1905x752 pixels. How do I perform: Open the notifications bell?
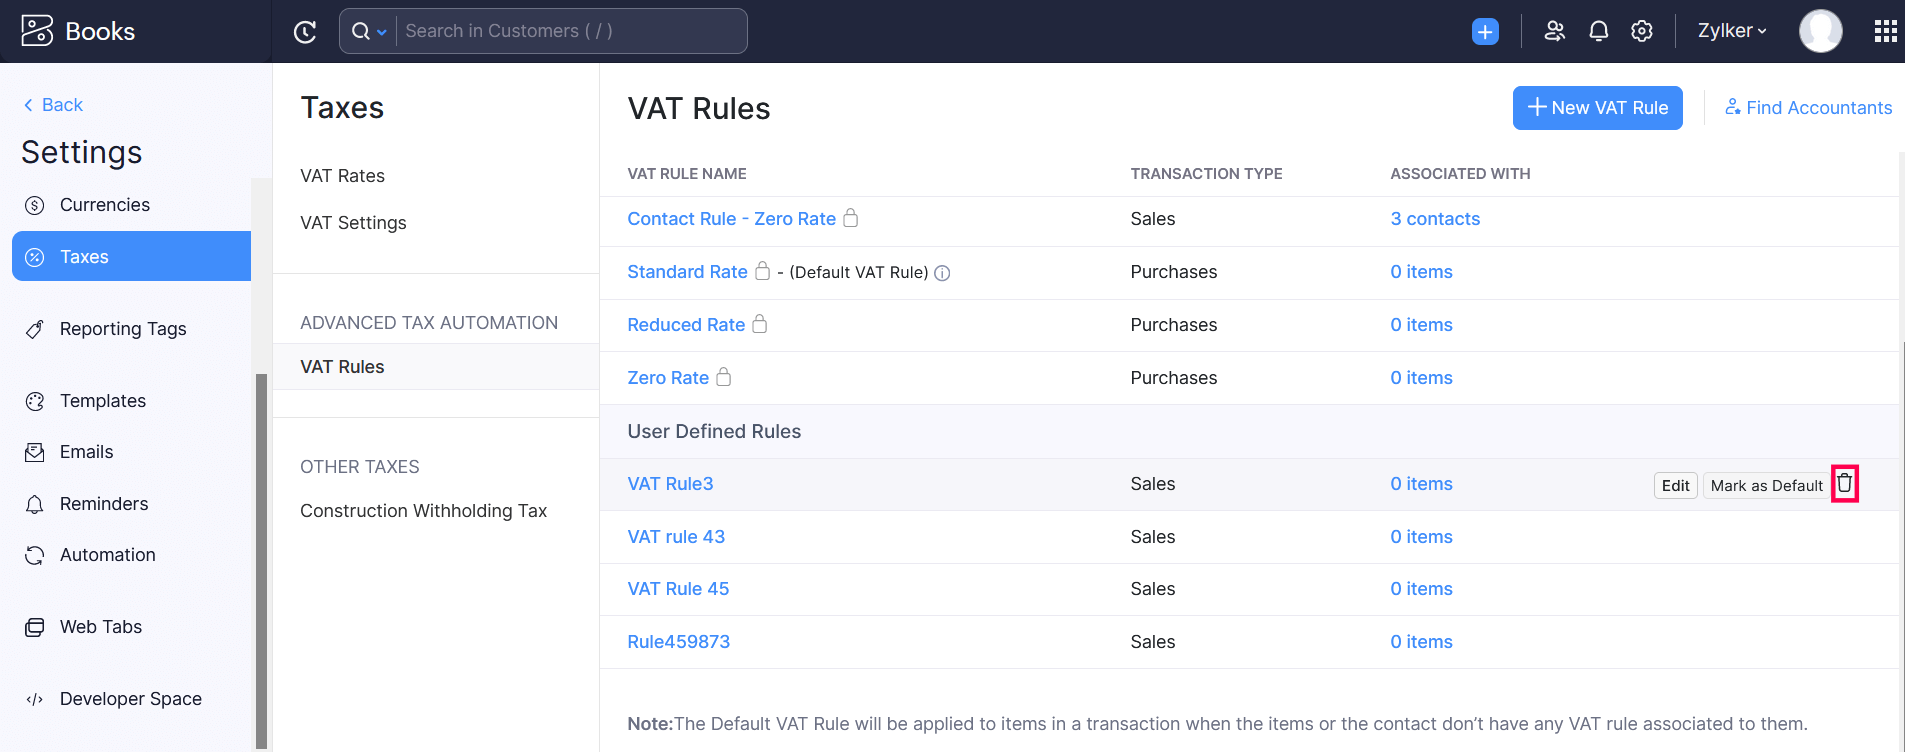click(1598, 31)
